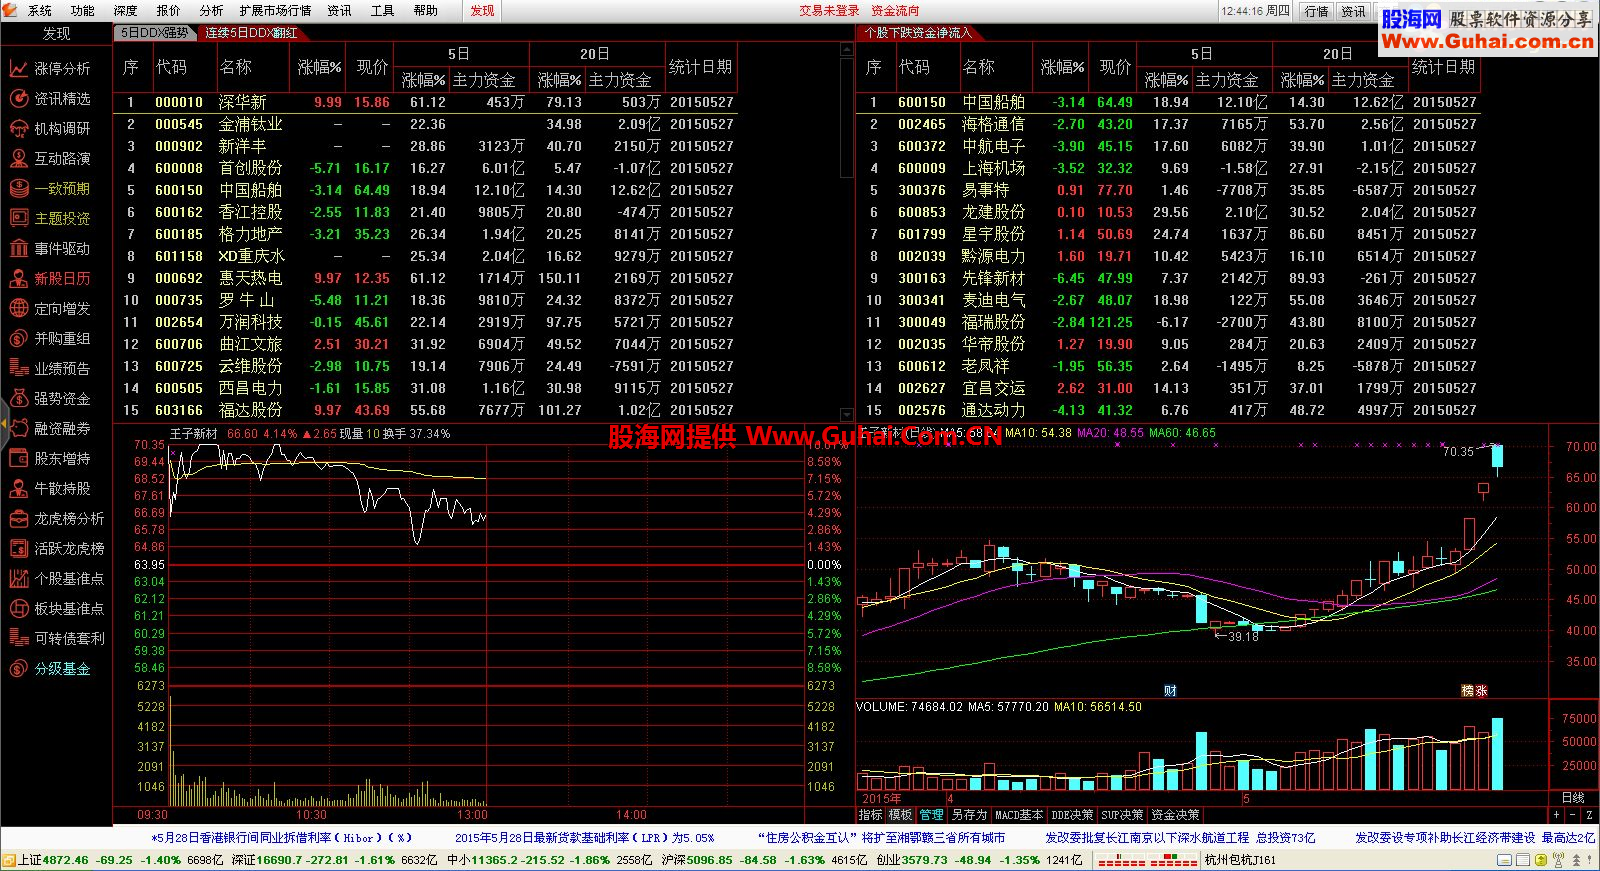The height and width of the screenshot is (871, 1600).
Task: Click the application logo icon in title bar
Action: click(x=11, y=10)
